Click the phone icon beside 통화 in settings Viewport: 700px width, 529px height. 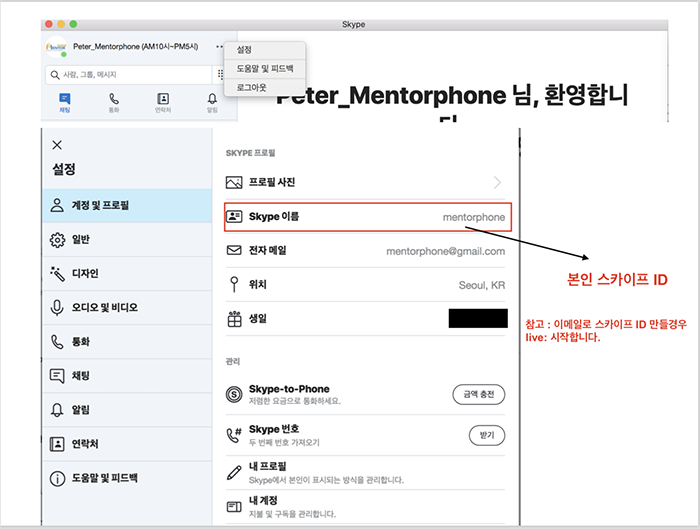(x=57, y=342)
